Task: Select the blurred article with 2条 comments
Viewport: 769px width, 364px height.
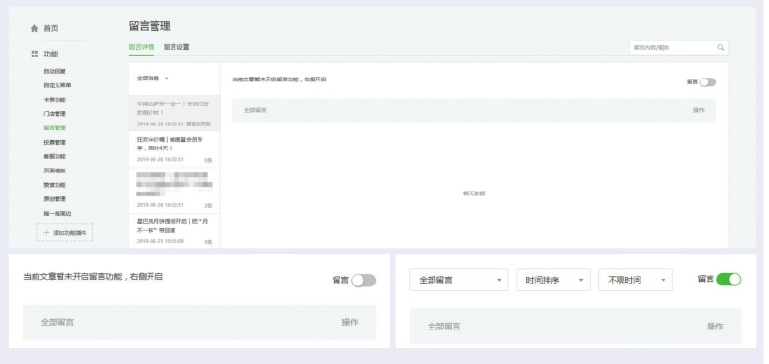Action: pos(174,190)
